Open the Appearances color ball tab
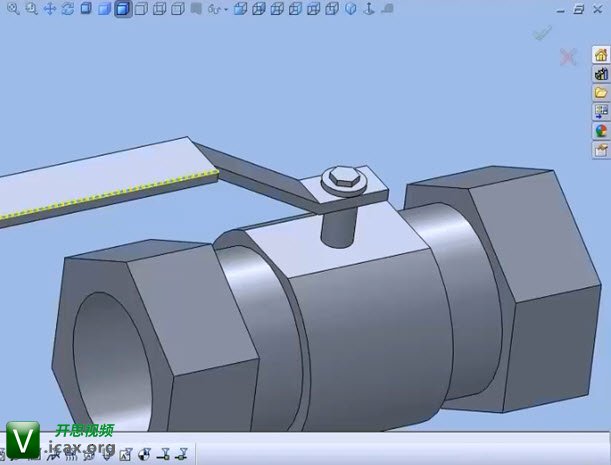This screenshot has height=465, width=611. coord(601,131)
